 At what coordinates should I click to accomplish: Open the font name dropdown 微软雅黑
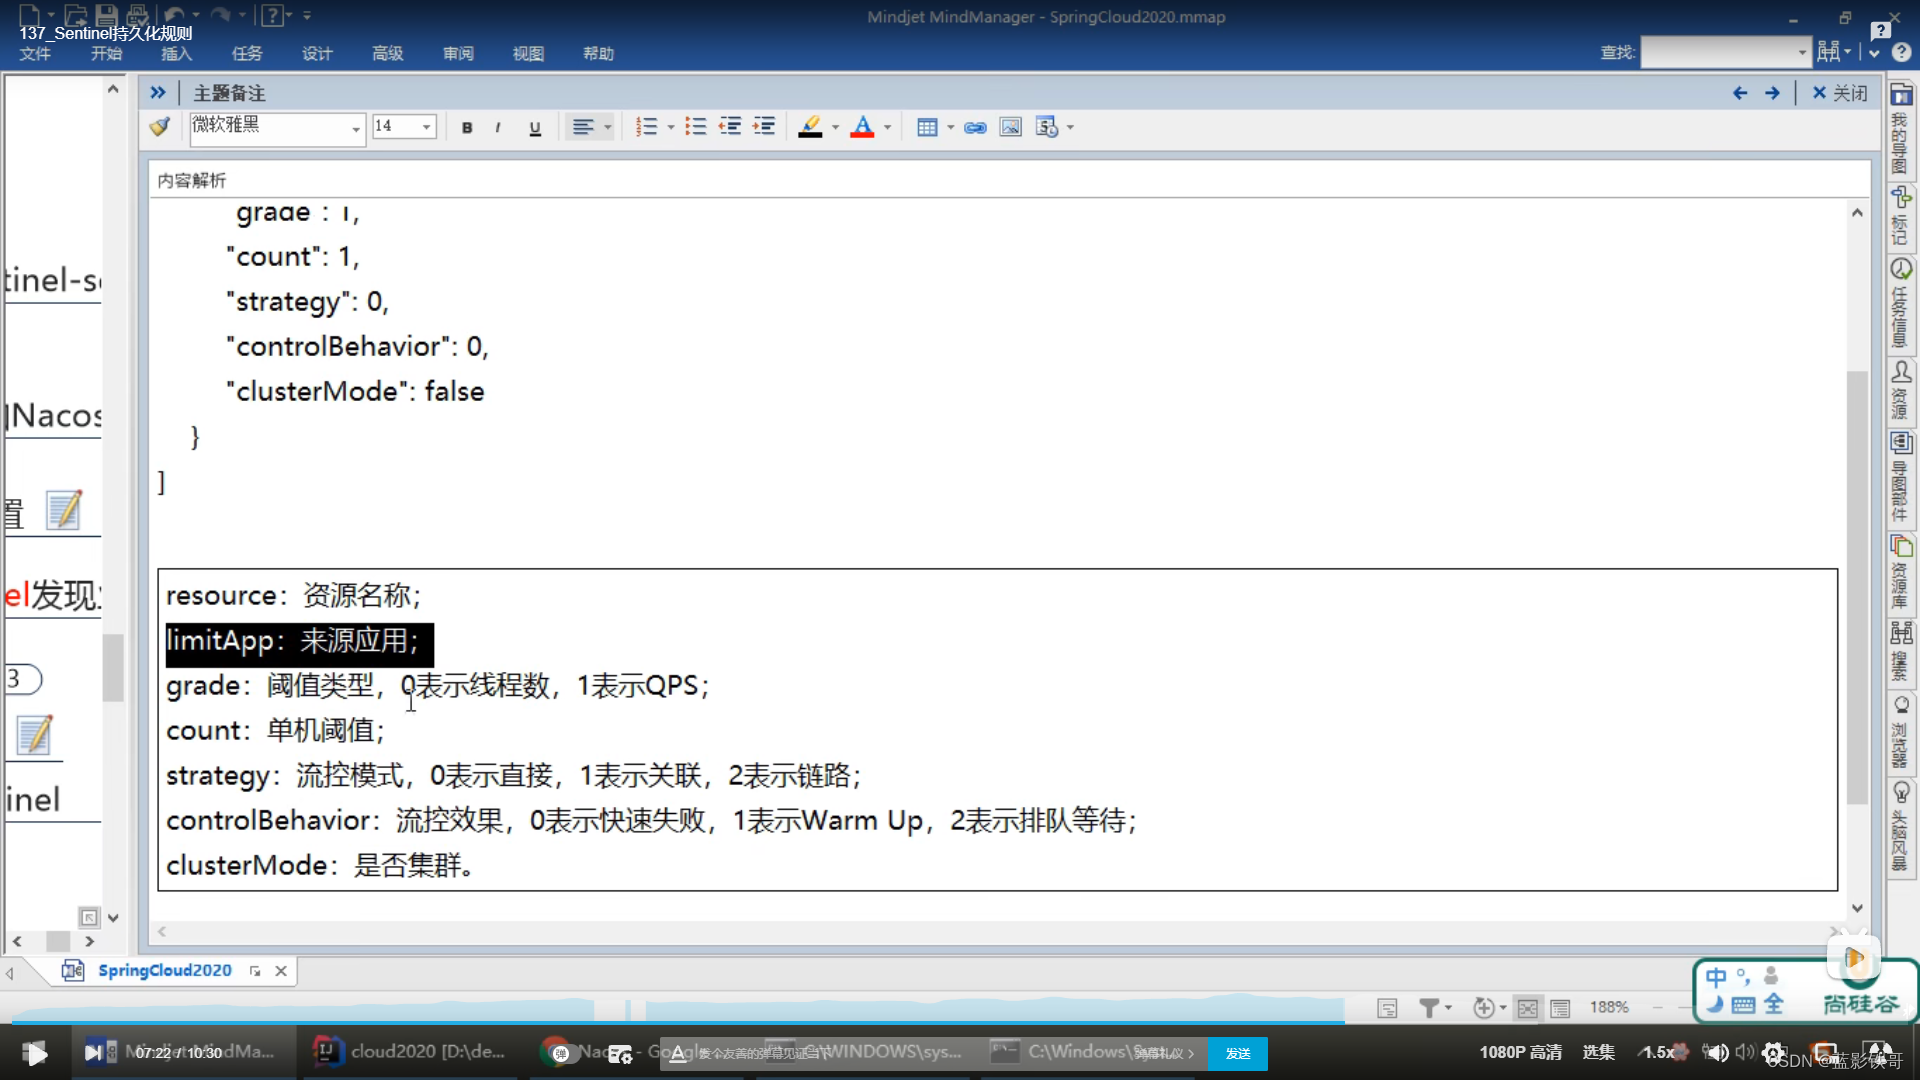(x=355, y=128)
